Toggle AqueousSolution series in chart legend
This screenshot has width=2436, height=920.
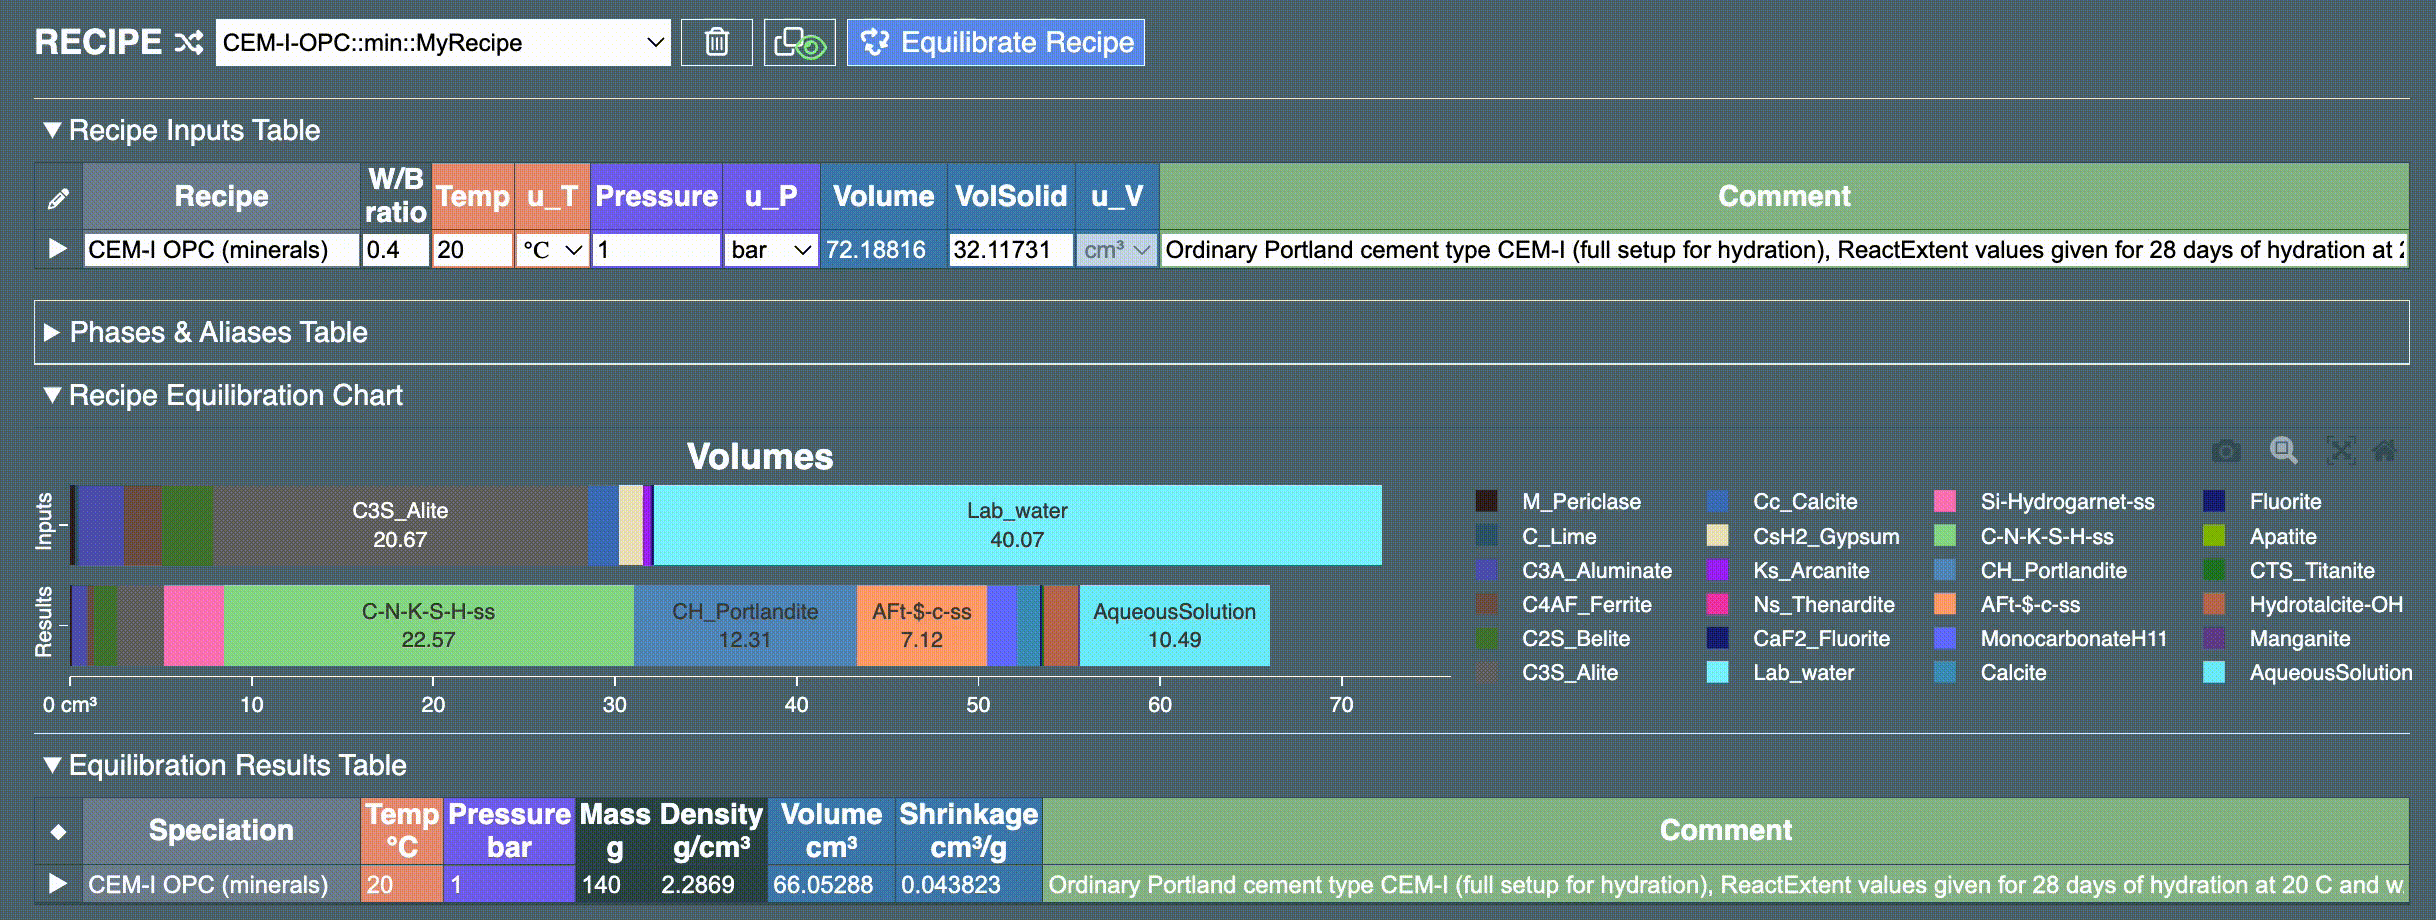[2329, 673]
